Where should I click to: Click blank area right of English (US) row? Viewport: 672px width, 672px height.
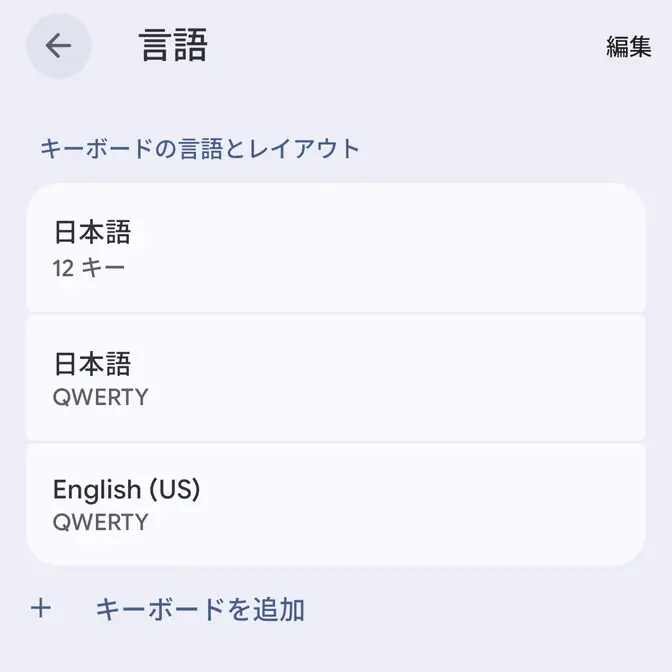click(x=480, y=505)
